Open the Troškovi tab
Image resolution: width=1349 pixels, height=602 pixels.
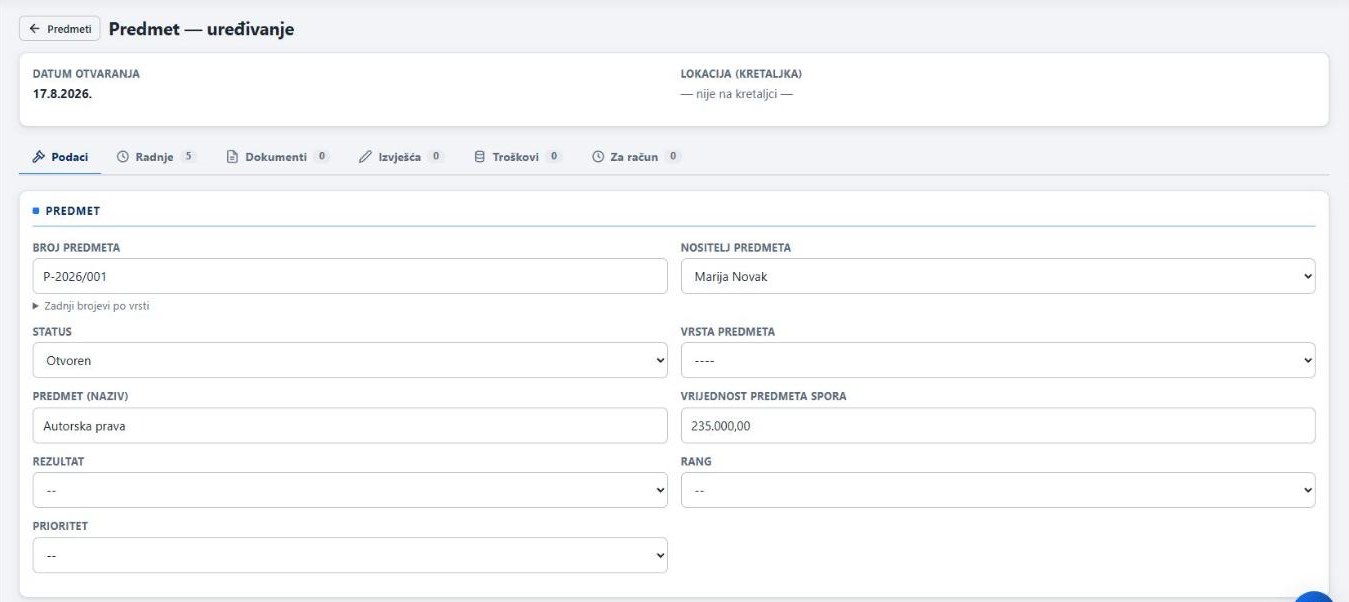[517, 156]
